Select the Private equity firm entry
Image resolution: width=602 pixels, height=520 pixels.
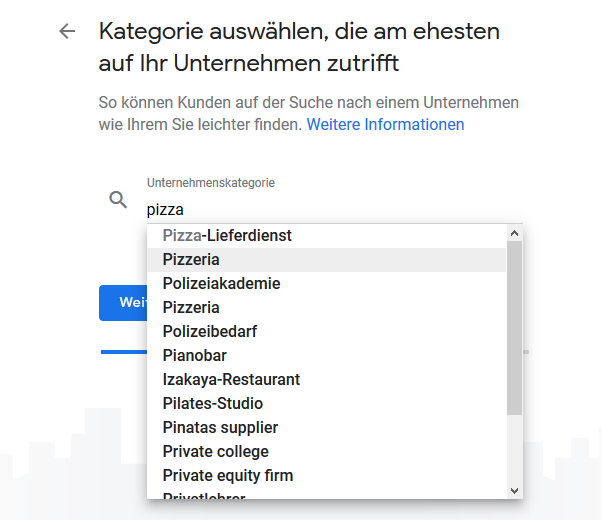click(228, 476)
